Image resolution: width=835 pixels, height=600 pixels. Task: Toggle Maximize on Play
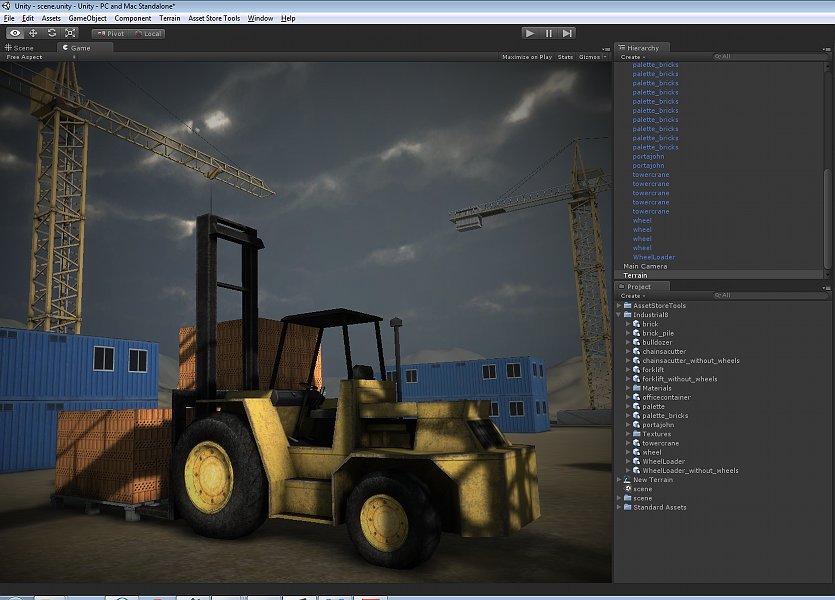[527, 57]
